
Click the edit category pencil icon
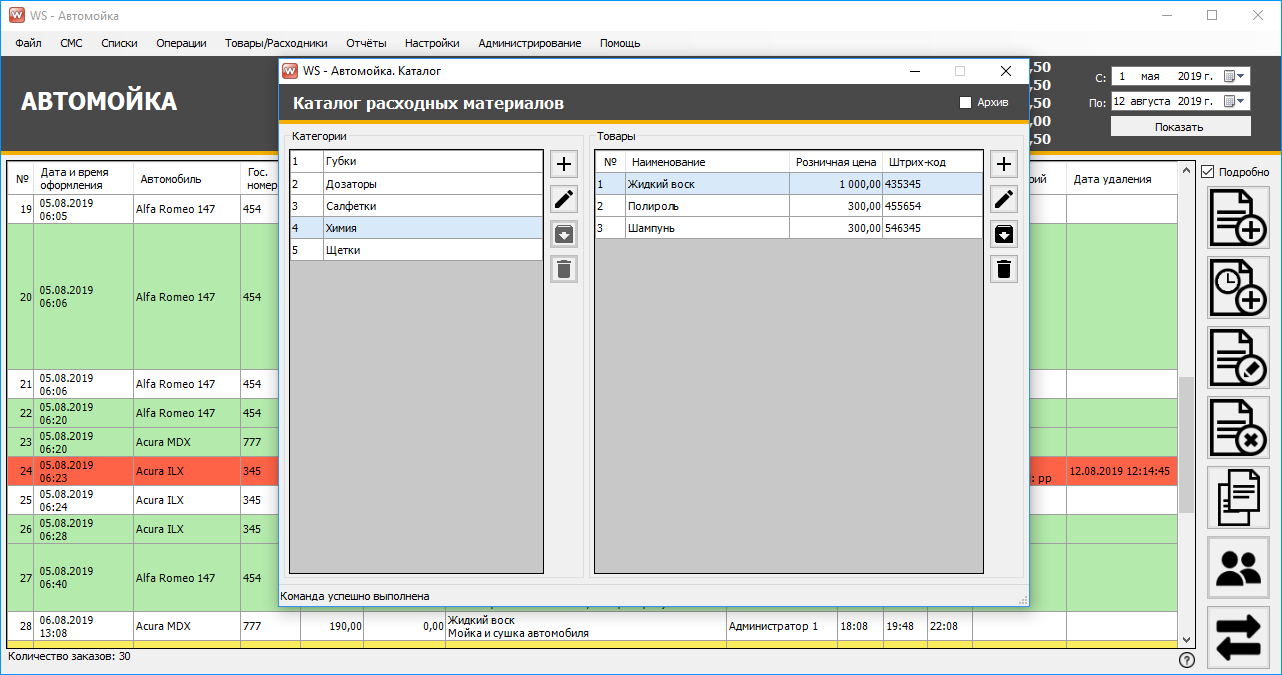point(564,199)
